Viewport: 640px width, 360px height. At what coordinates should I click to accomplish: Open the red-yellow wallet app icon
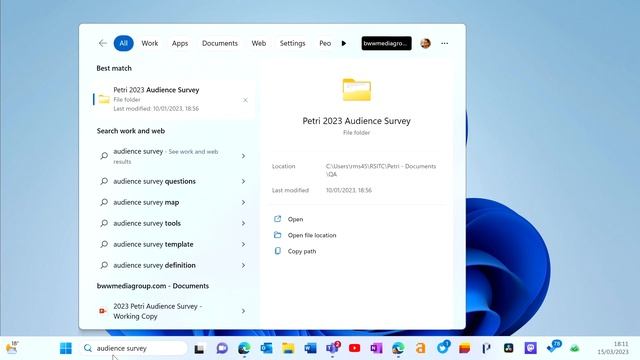point(464,348)
